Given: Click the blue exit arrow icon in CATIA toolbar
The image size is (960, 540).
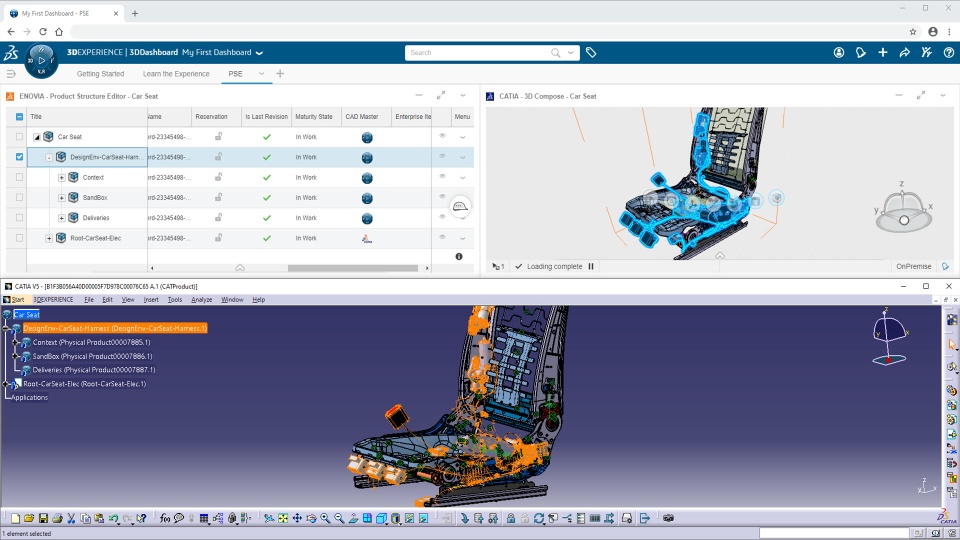Looking at the screenshot, I should [645, 519].
